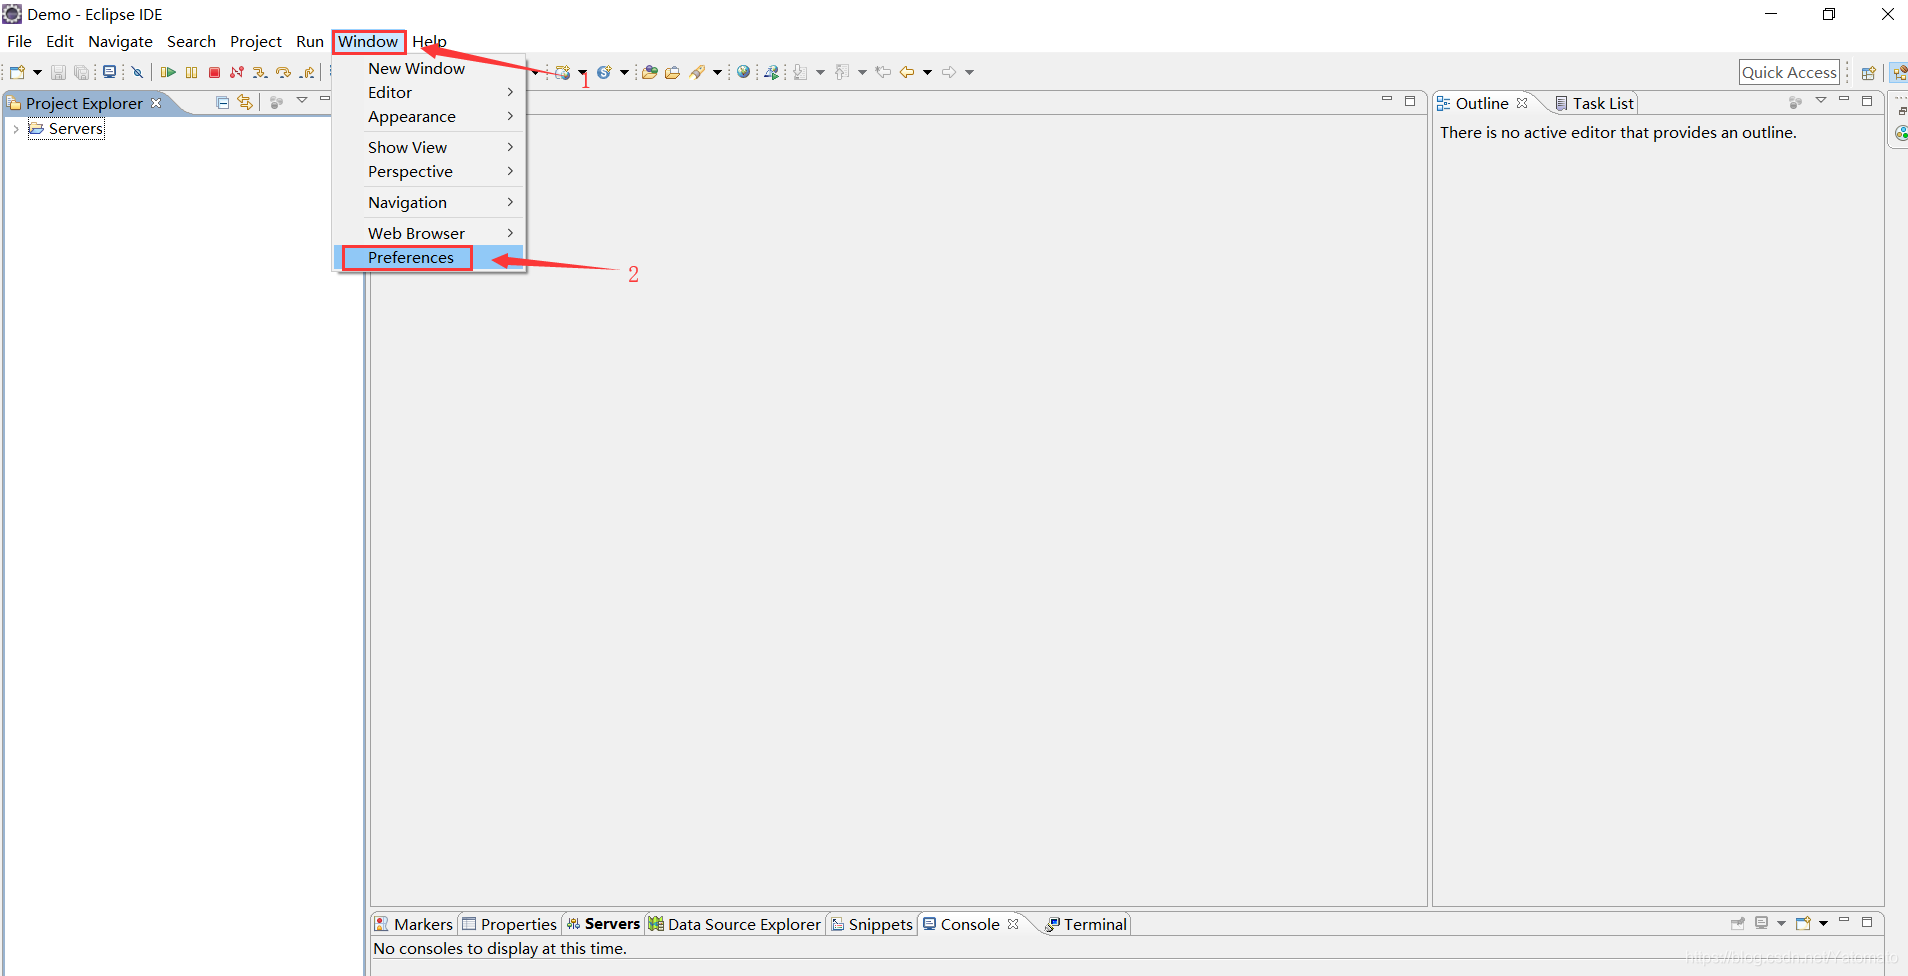The height and width of the screenshot is (976, 1908).
Task: Click the Forward navigation arrow icon
Action: 949,72
